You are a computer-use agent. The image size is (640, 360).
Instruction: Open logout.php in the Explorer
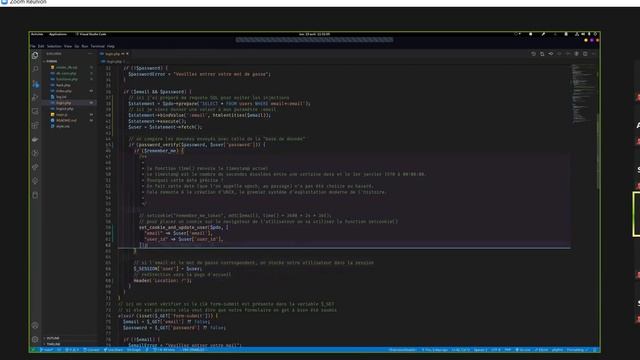65,109
